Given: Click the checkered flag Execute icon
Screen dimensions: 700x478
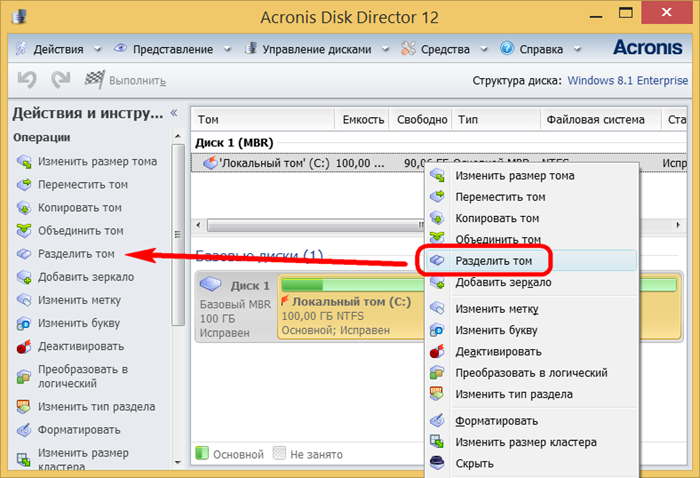Looking at the screenshot, I should coord(95,80).
